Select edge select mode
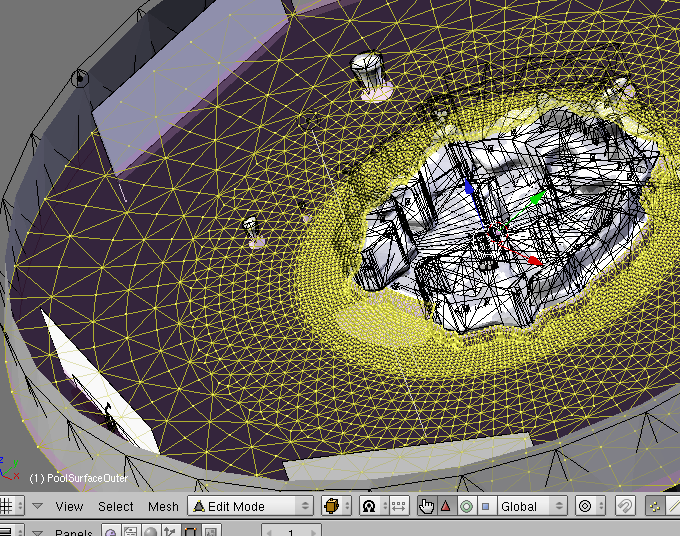680x536 pixels. (x=673, y=506)
